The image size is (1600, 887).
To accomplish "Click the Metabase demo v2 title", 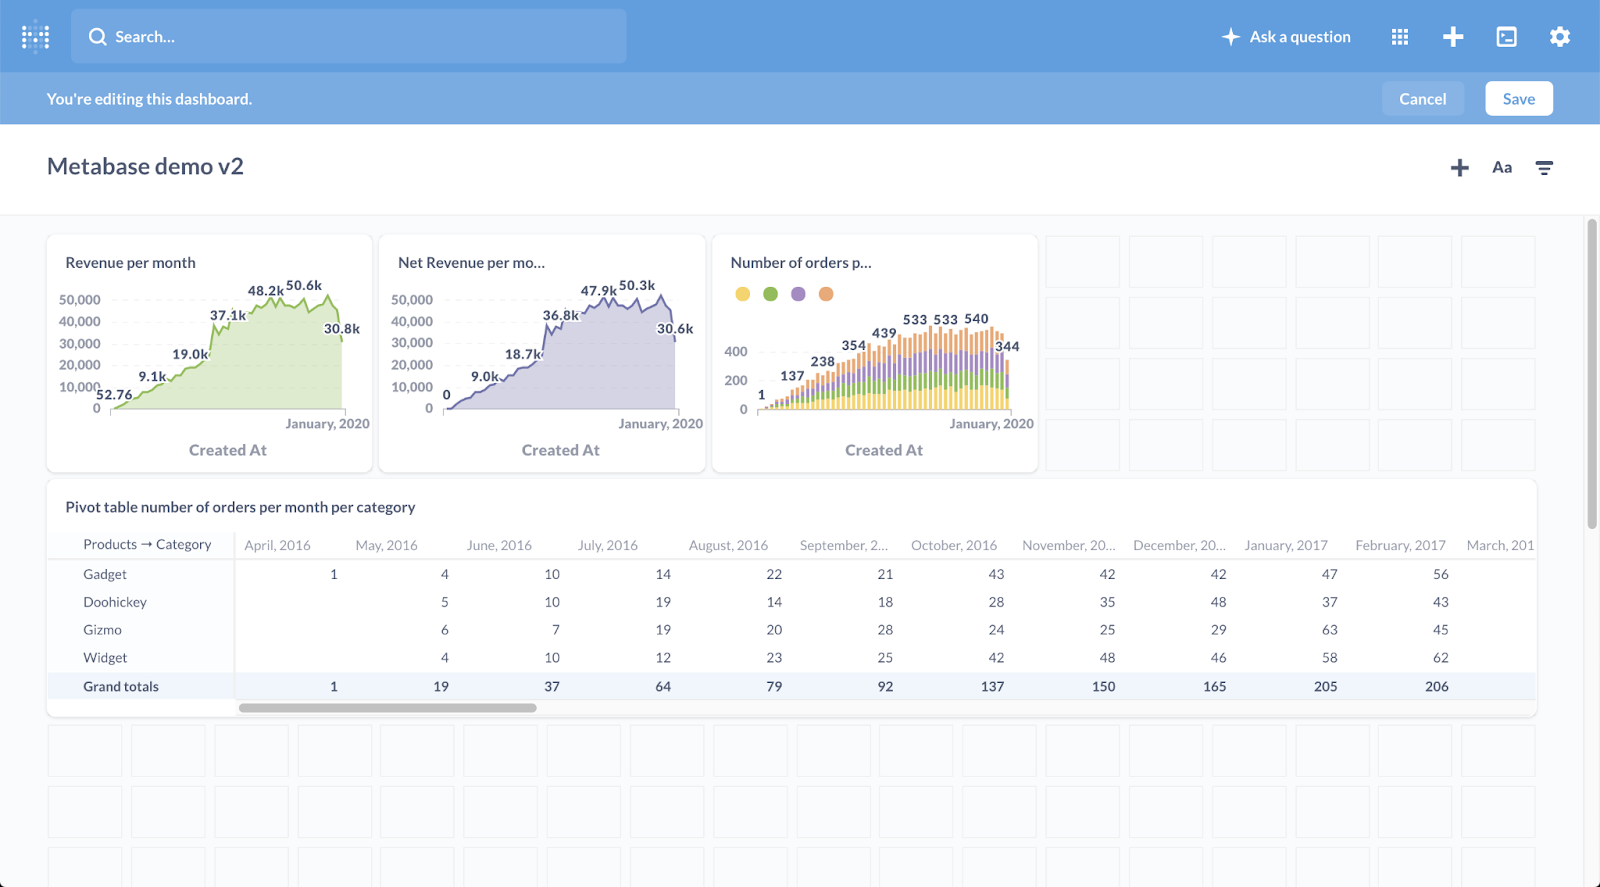I will (145, 166).
